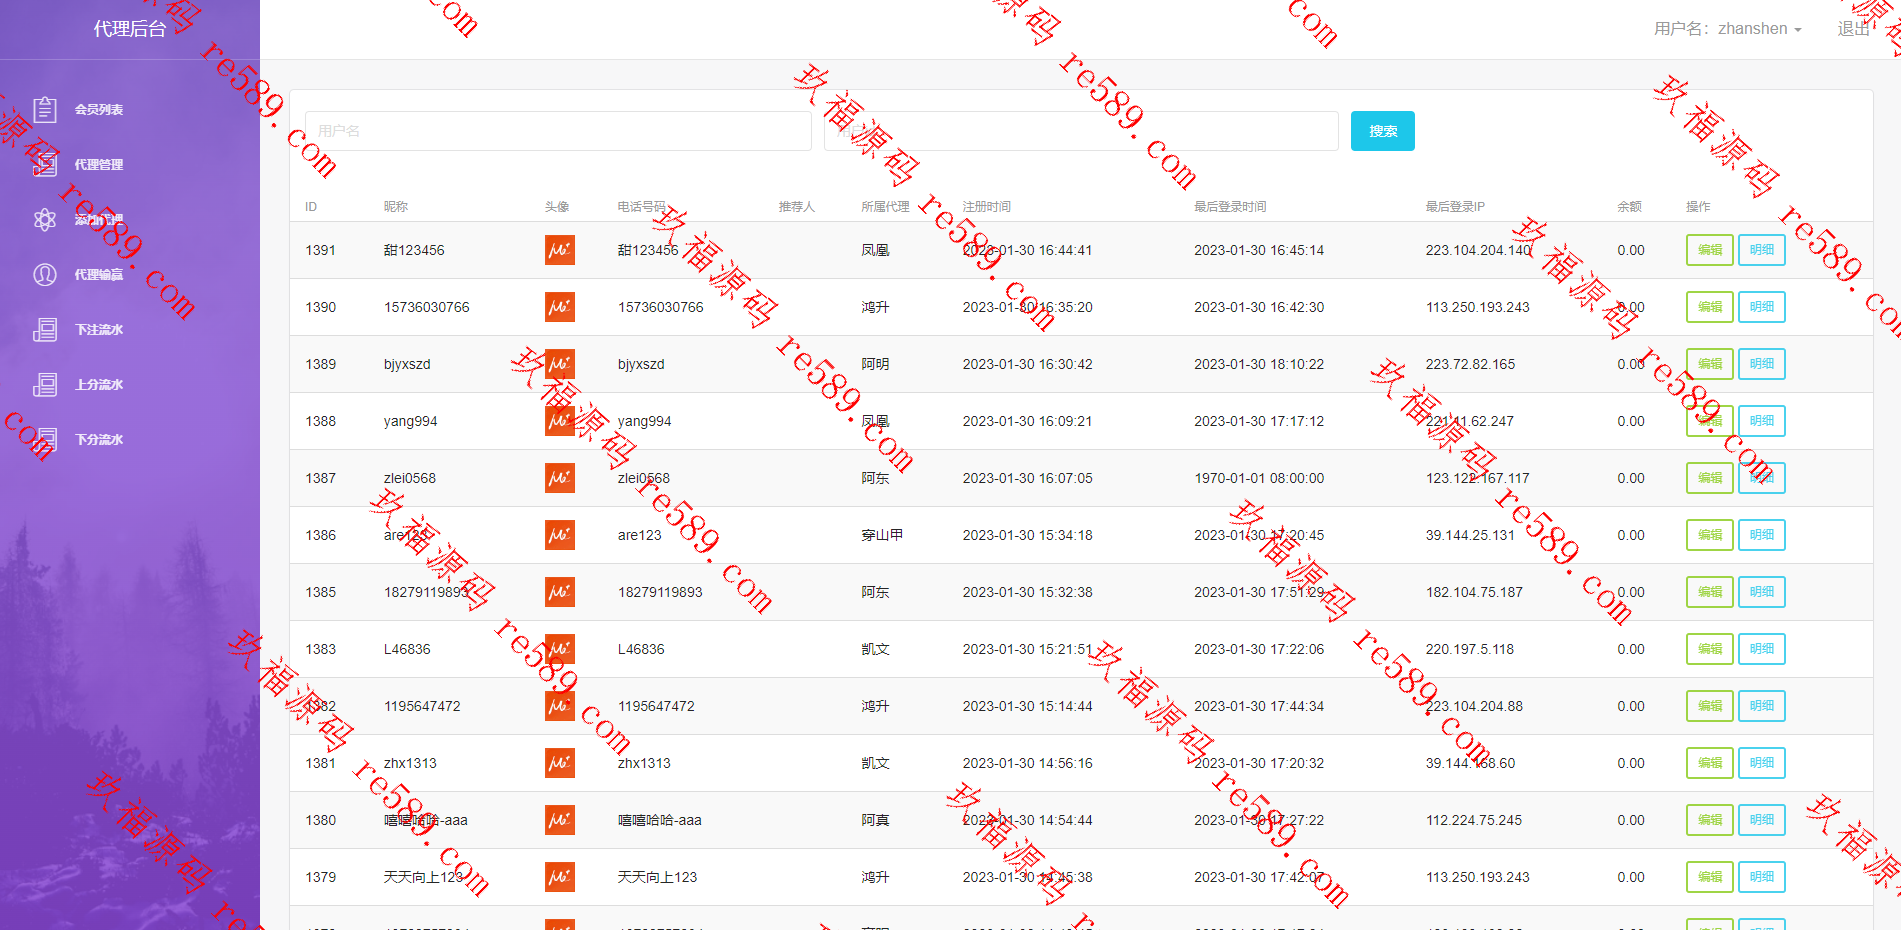Open 下注流水 in the sidebar menu

pos(99,330)
